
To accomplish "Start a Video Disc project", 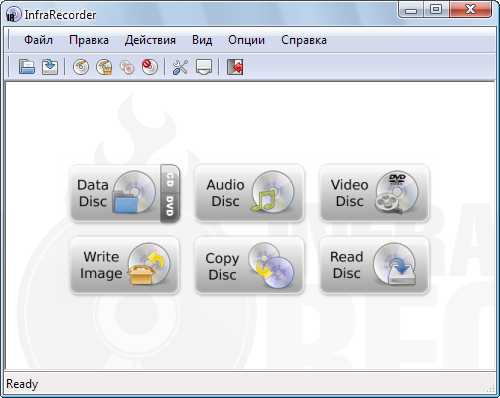I will tap(374, 193).
